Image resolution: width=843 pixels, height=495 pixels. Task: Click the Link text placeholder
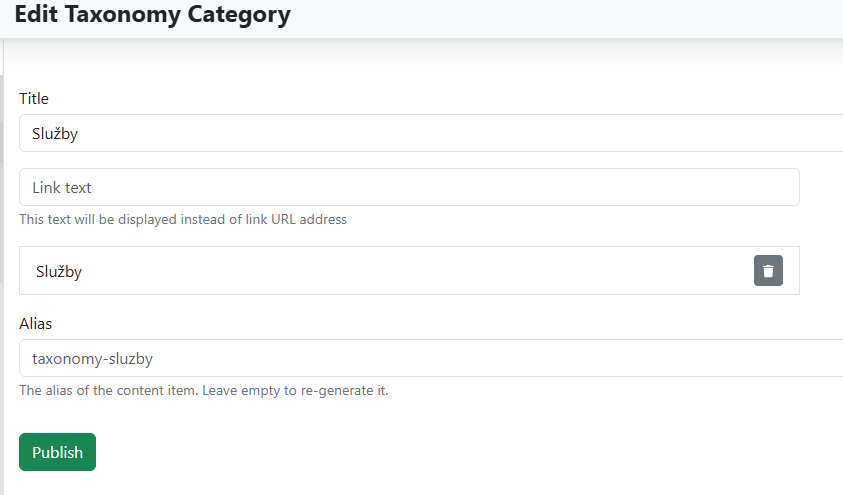[x=62, y=187]
